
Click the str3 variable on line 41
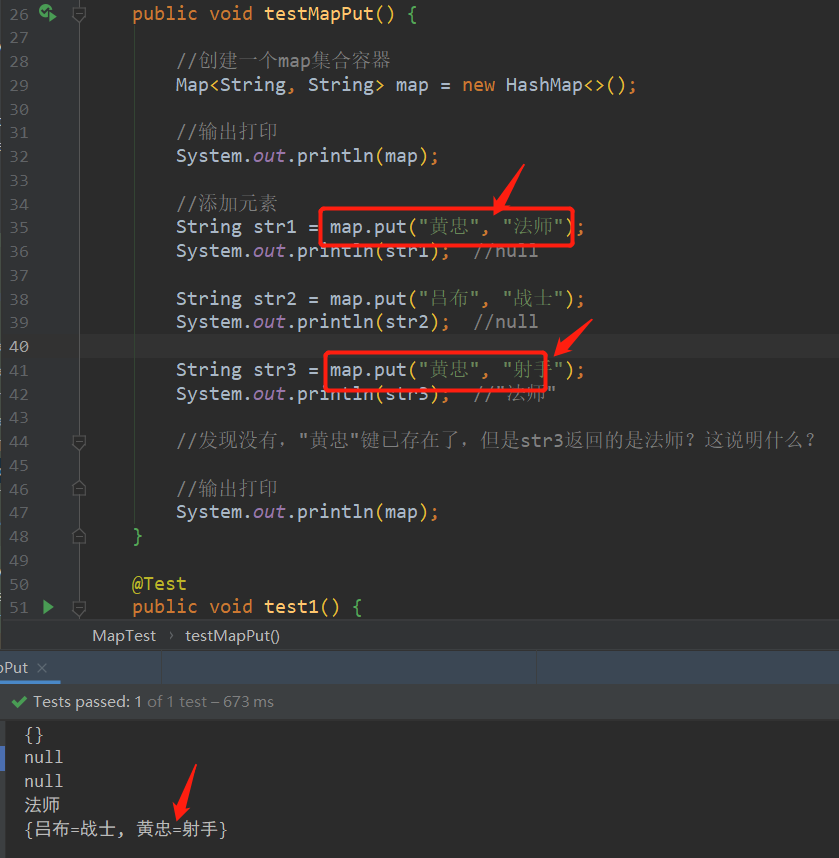(275, 370)
